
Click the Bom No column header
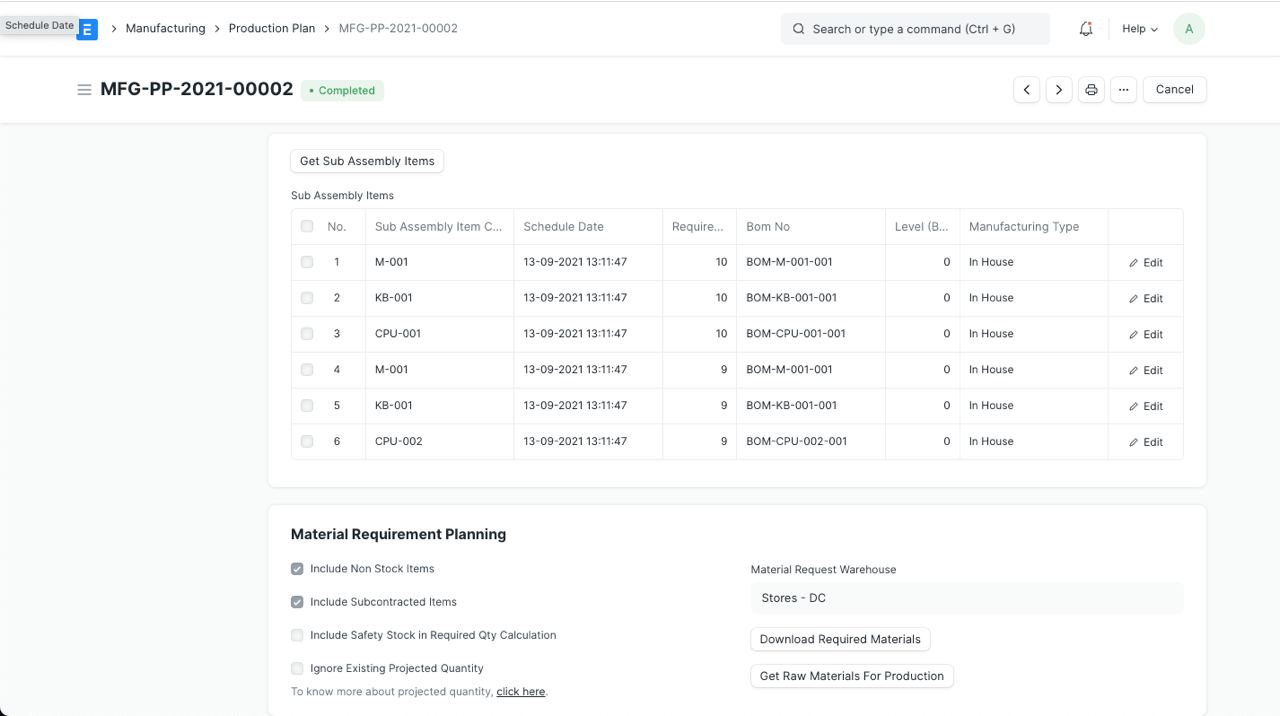coord(811,227)
